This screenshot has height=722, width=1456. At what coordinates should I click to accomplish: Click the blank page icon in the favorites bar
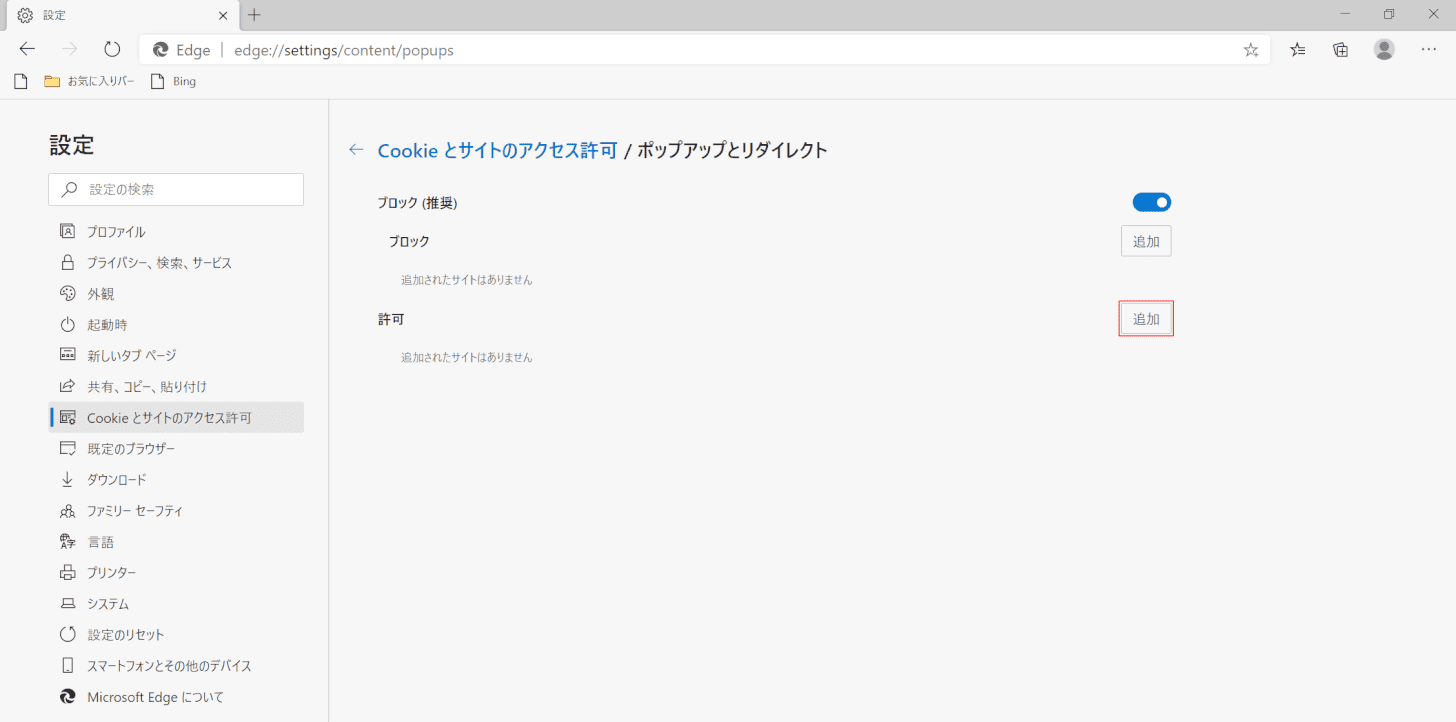[20, 81]
